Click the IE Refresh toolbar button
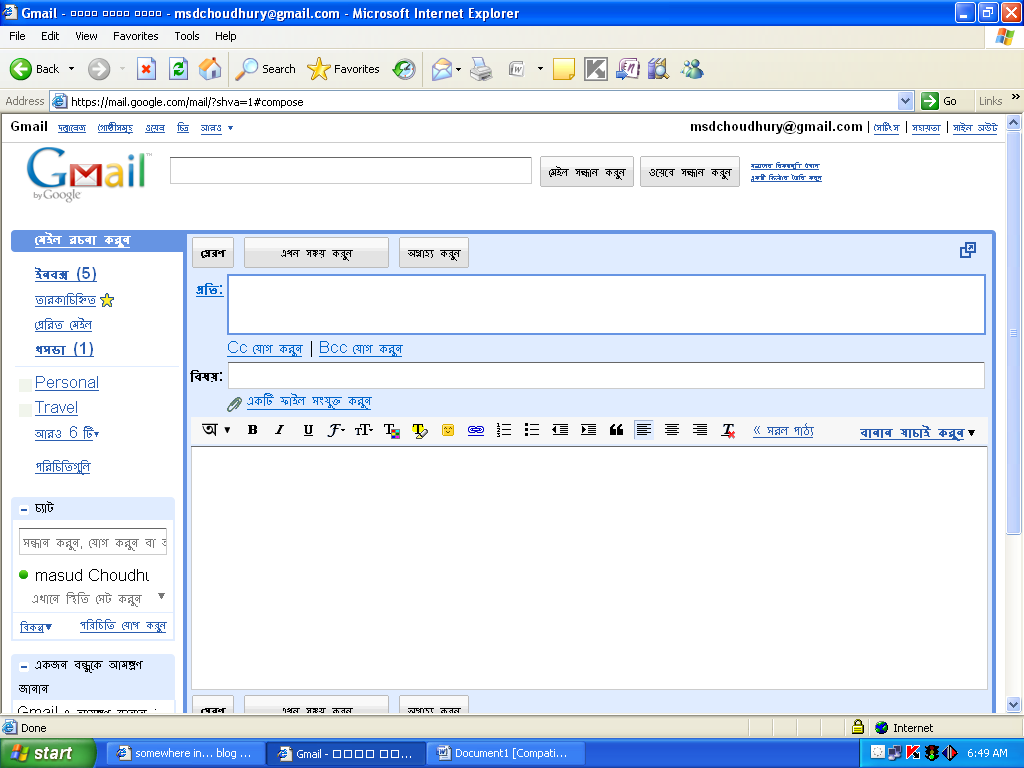Image resolution: width=1024 pixels, height=768 pixels. pos(178,69)
